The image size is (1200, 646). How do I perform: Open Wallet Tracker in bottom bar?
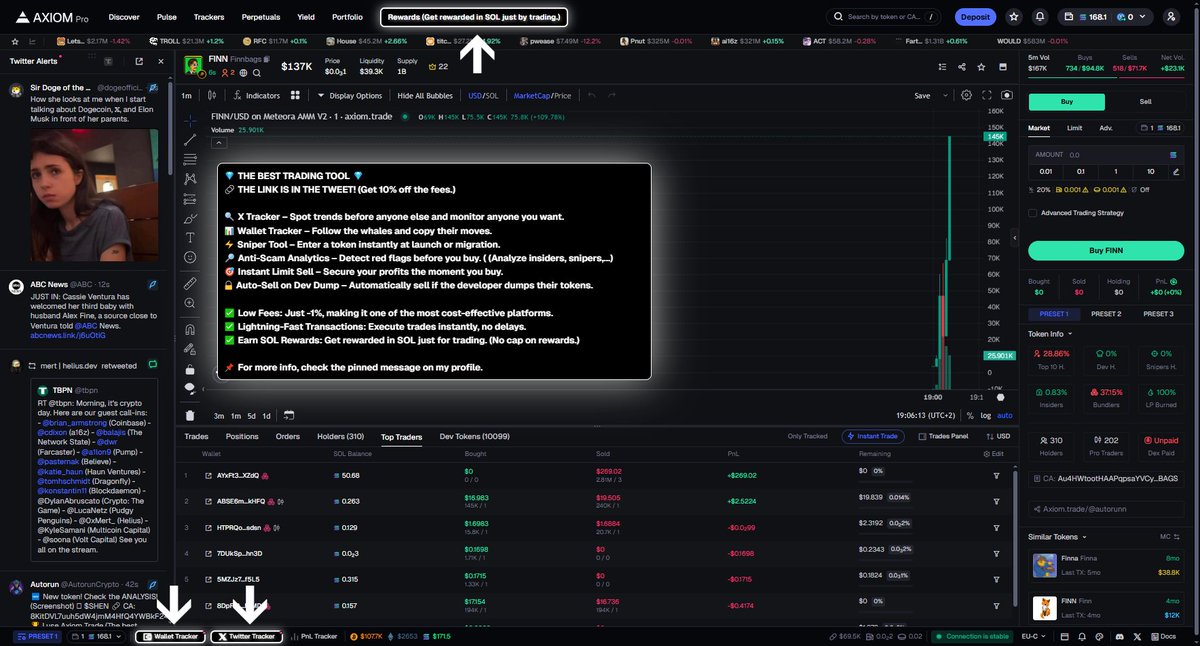click(x=170, y=636)
